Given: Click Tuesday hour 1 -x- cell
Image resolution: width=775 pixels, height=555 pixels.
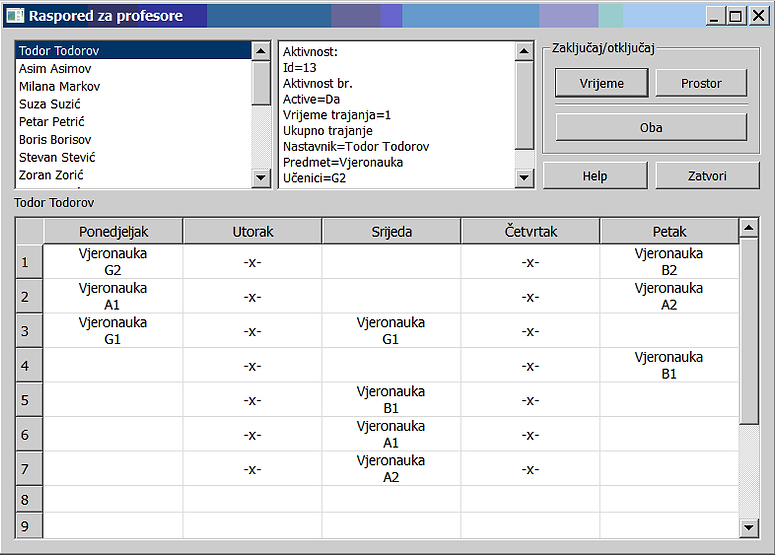Looking at the screenshot, I should click(253, 262).
